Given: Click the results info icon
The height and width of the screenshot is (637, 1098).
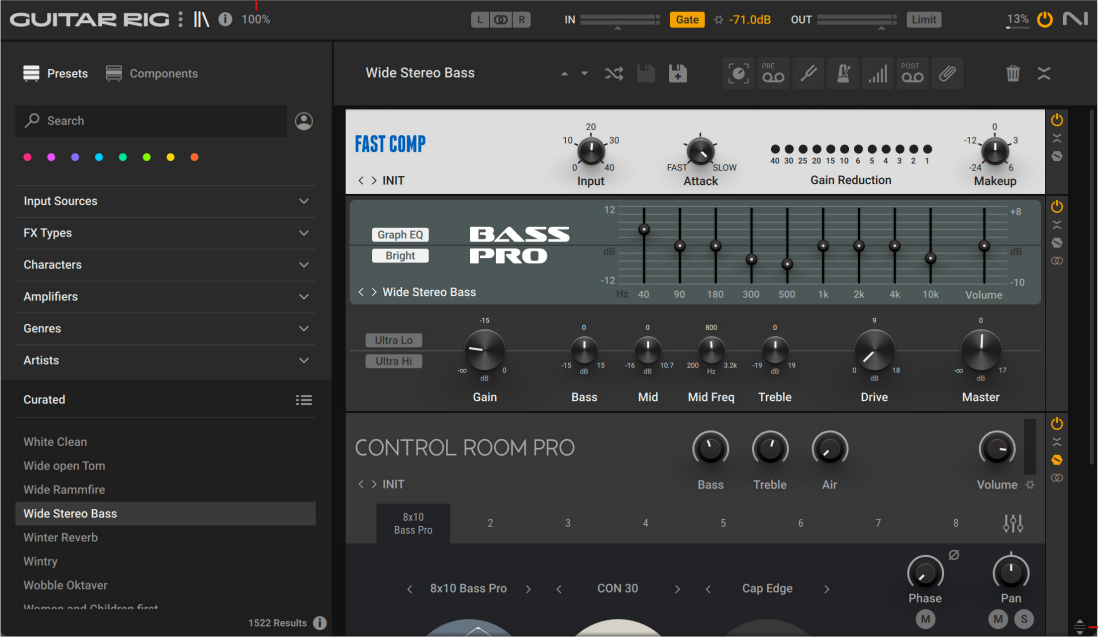Looking at the screenshot, I should coord(320,622).
